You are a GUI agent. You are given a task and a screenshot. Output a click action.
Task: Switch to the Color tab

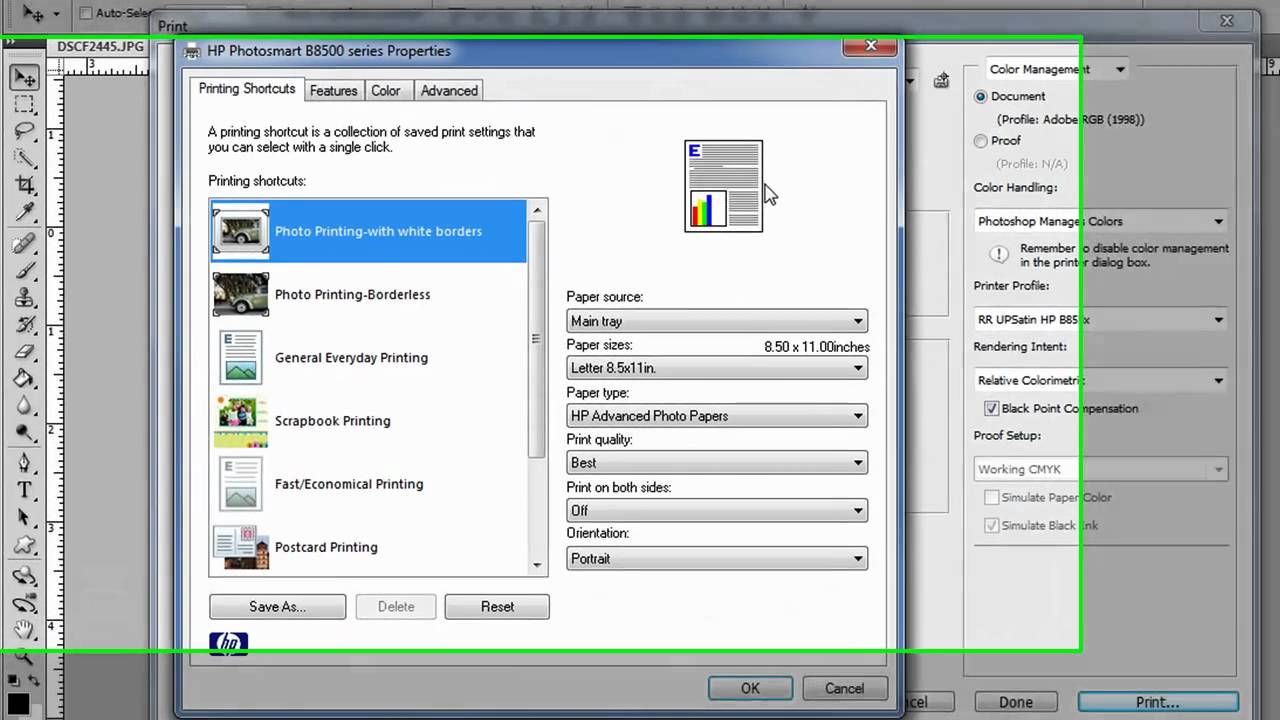386,90
